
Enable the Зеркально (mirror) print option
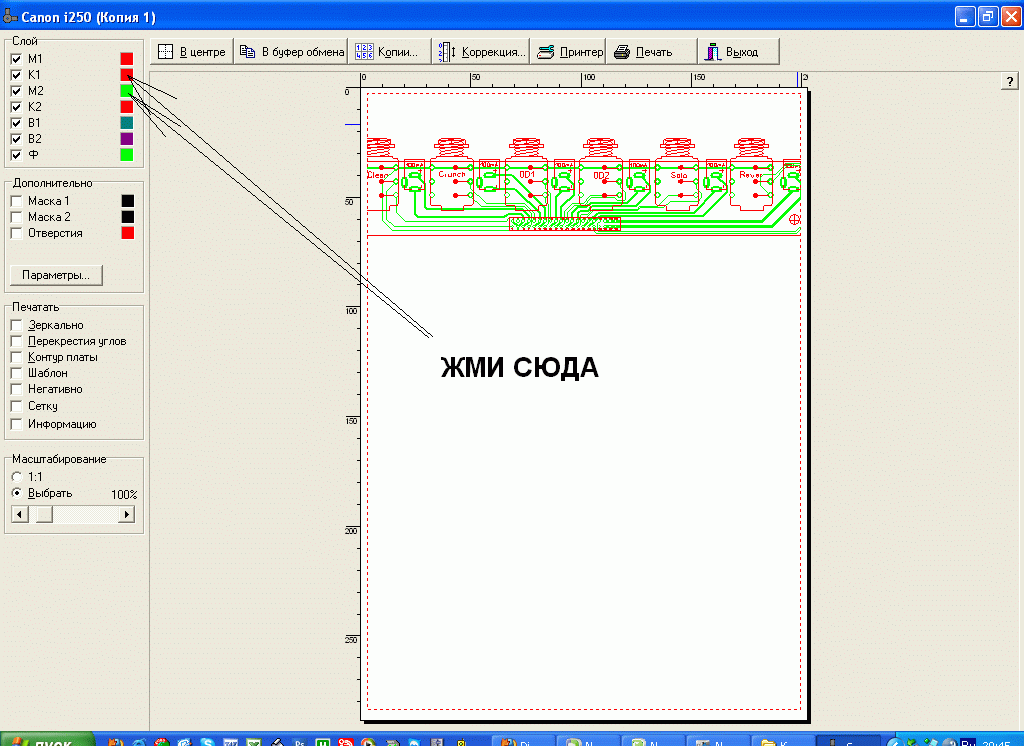tap(16, 325)
